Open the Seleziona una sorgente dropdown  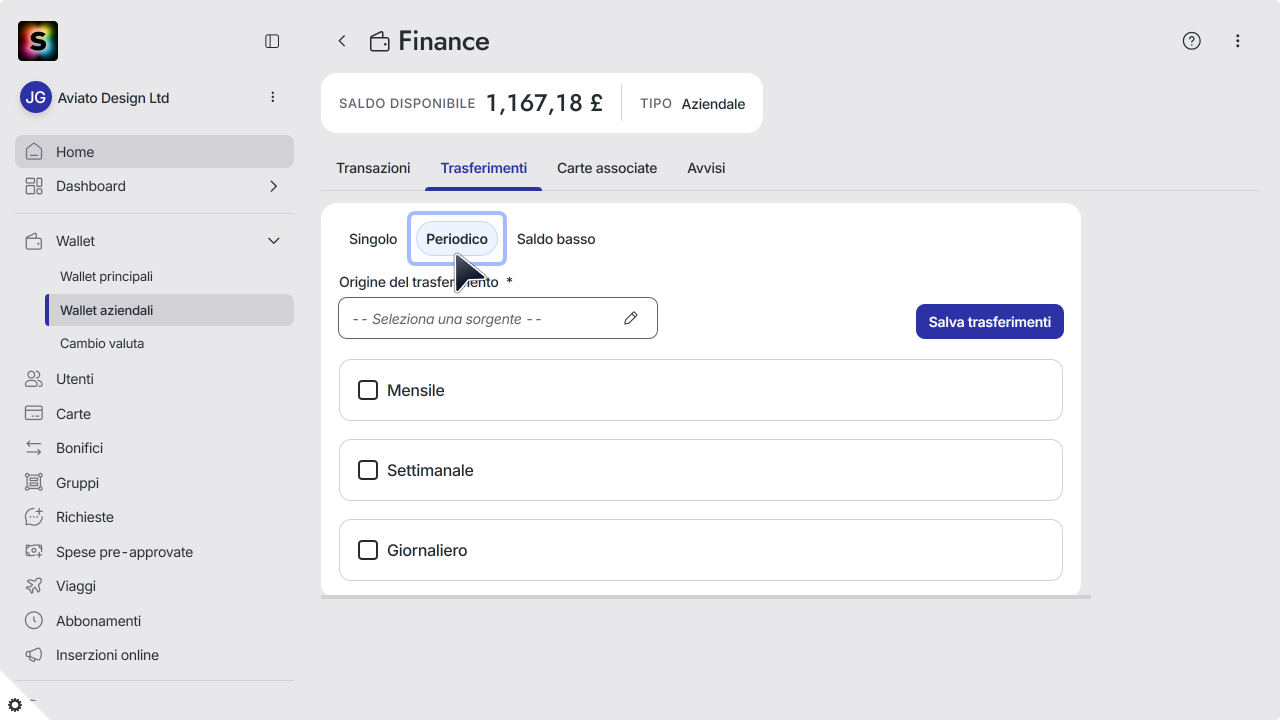[x=498, y=318]
